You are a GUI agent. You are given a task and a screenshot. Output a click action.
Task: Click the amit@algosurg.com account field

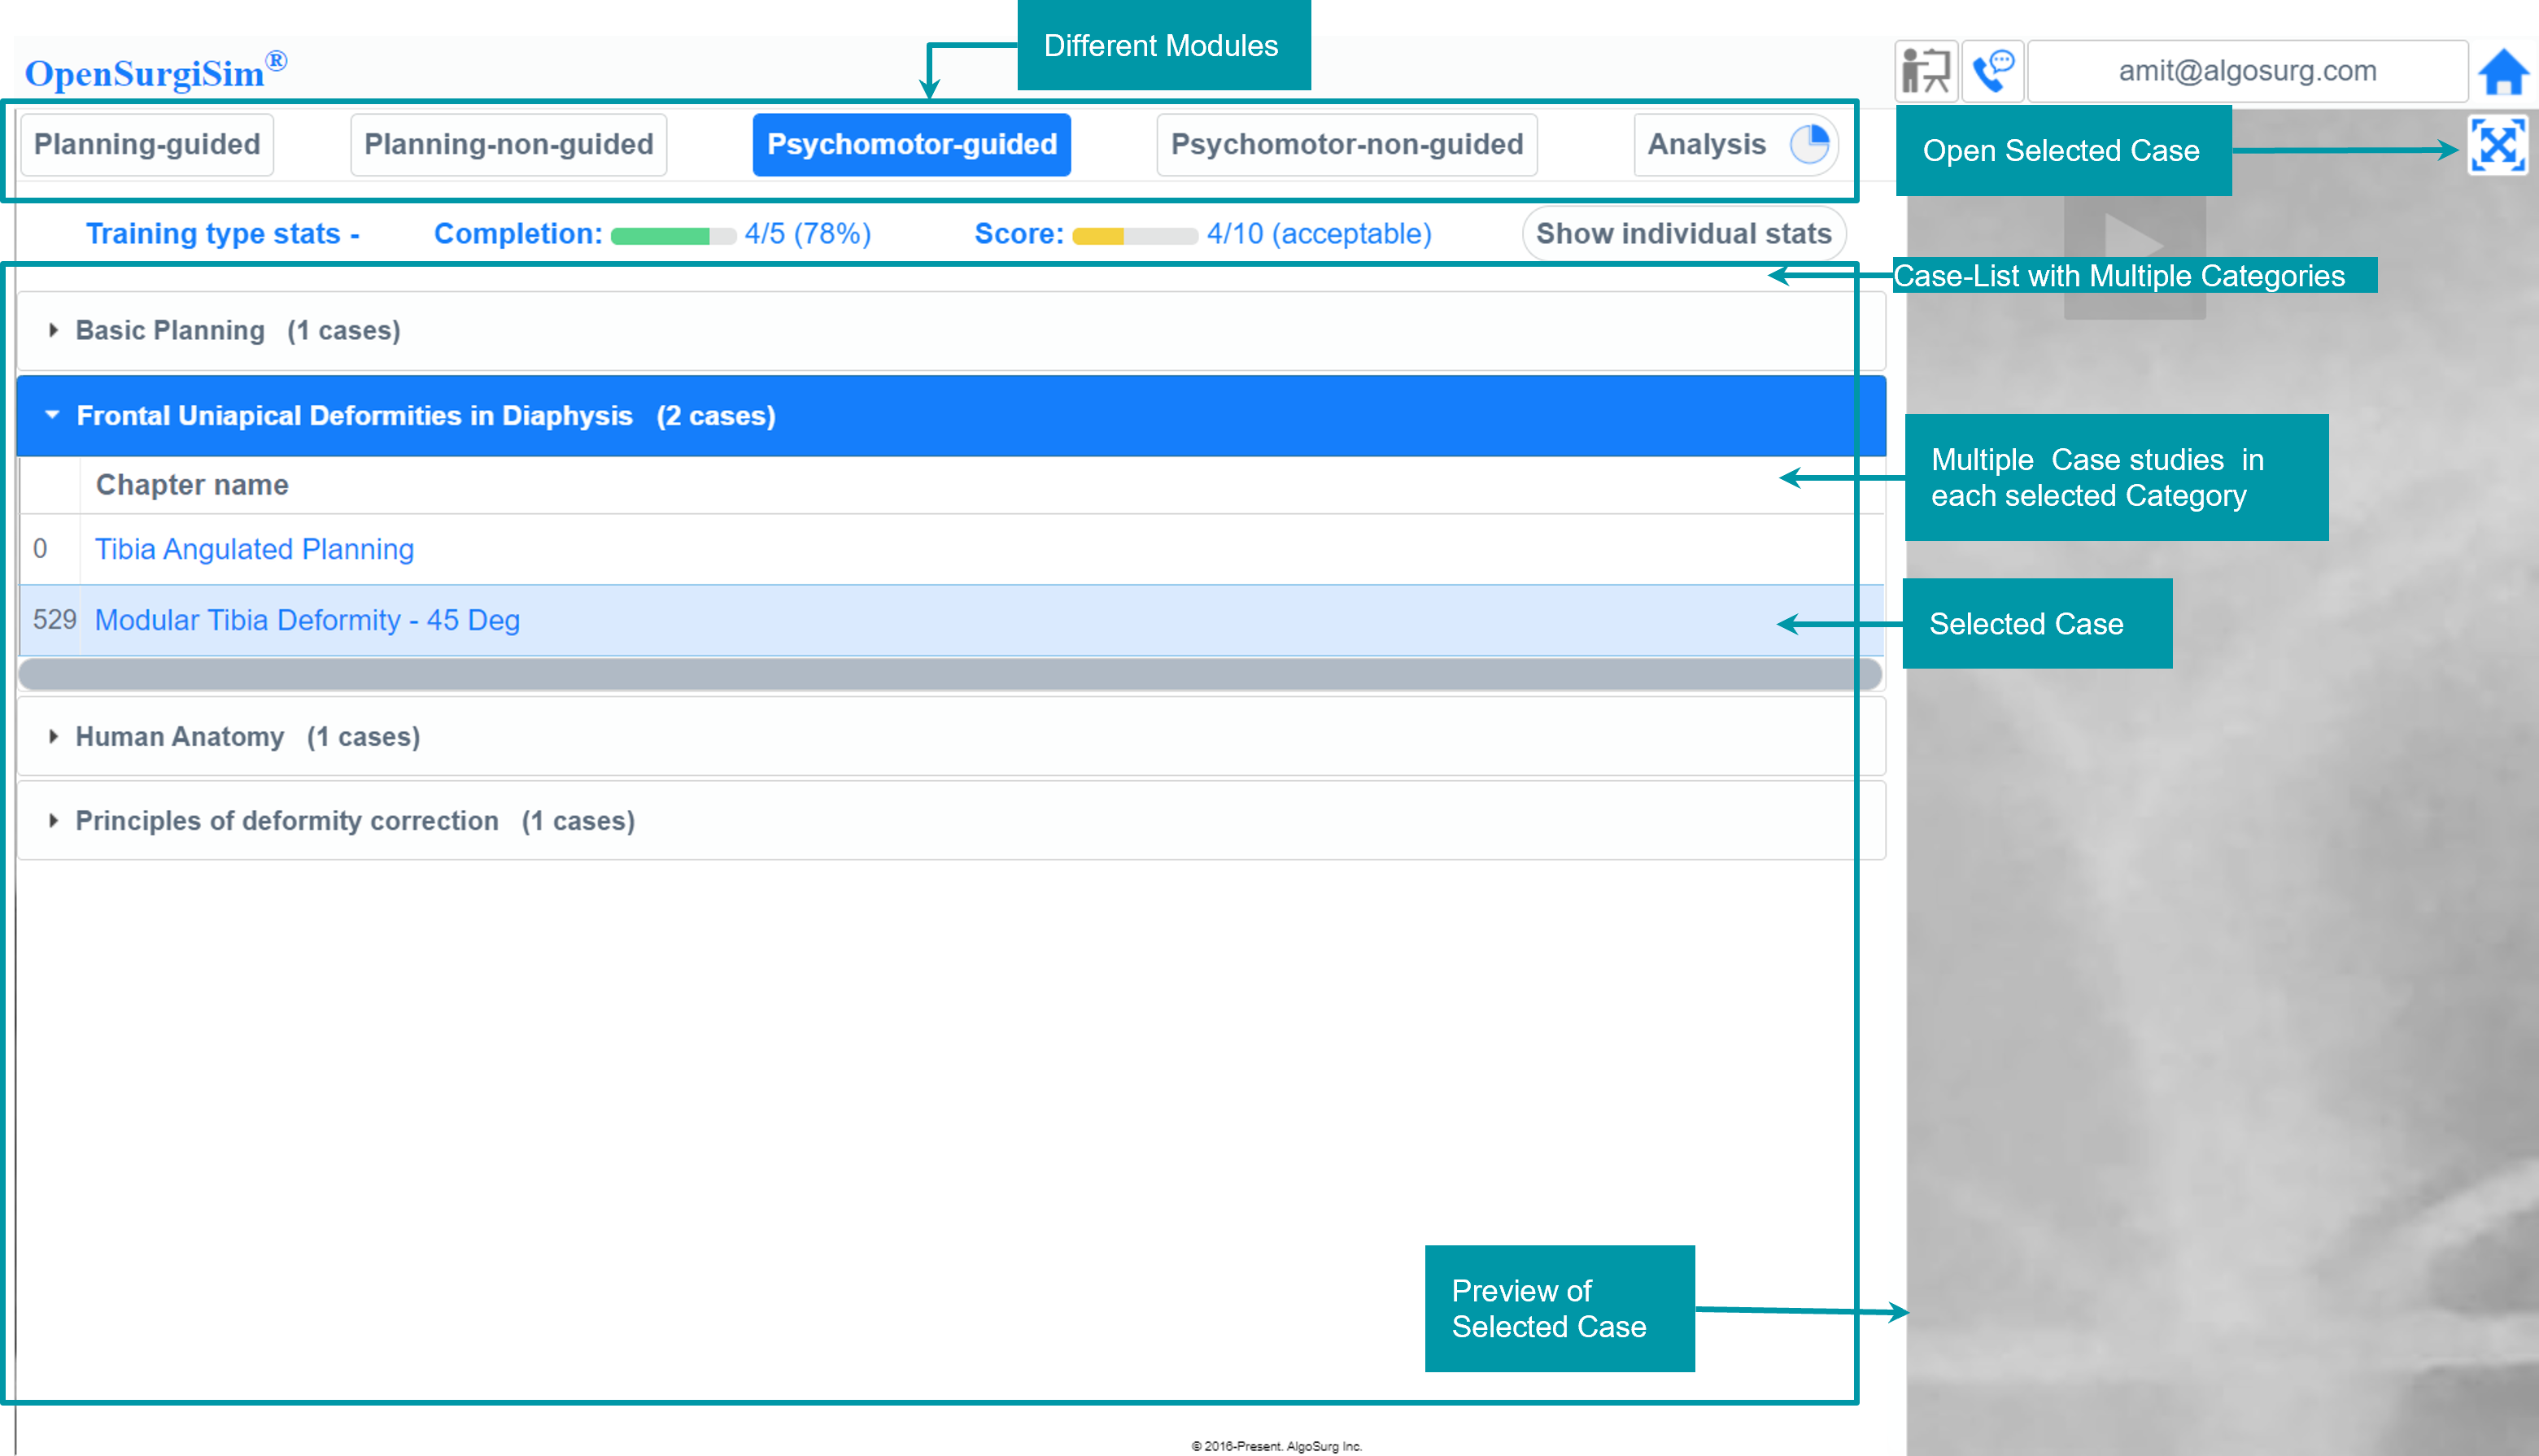(x=2246, y=71)
